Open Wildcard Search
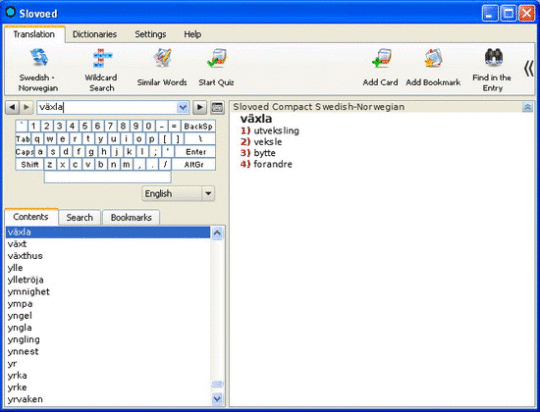 pos(101,70)
